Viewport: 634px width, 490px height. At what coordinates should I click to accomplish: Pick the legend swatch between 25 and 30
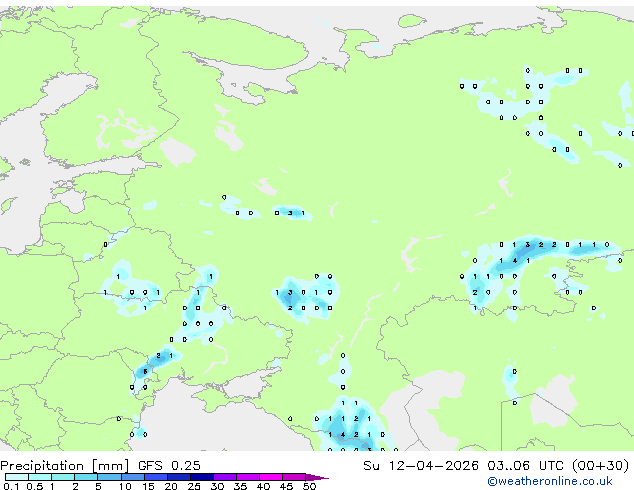201,477
